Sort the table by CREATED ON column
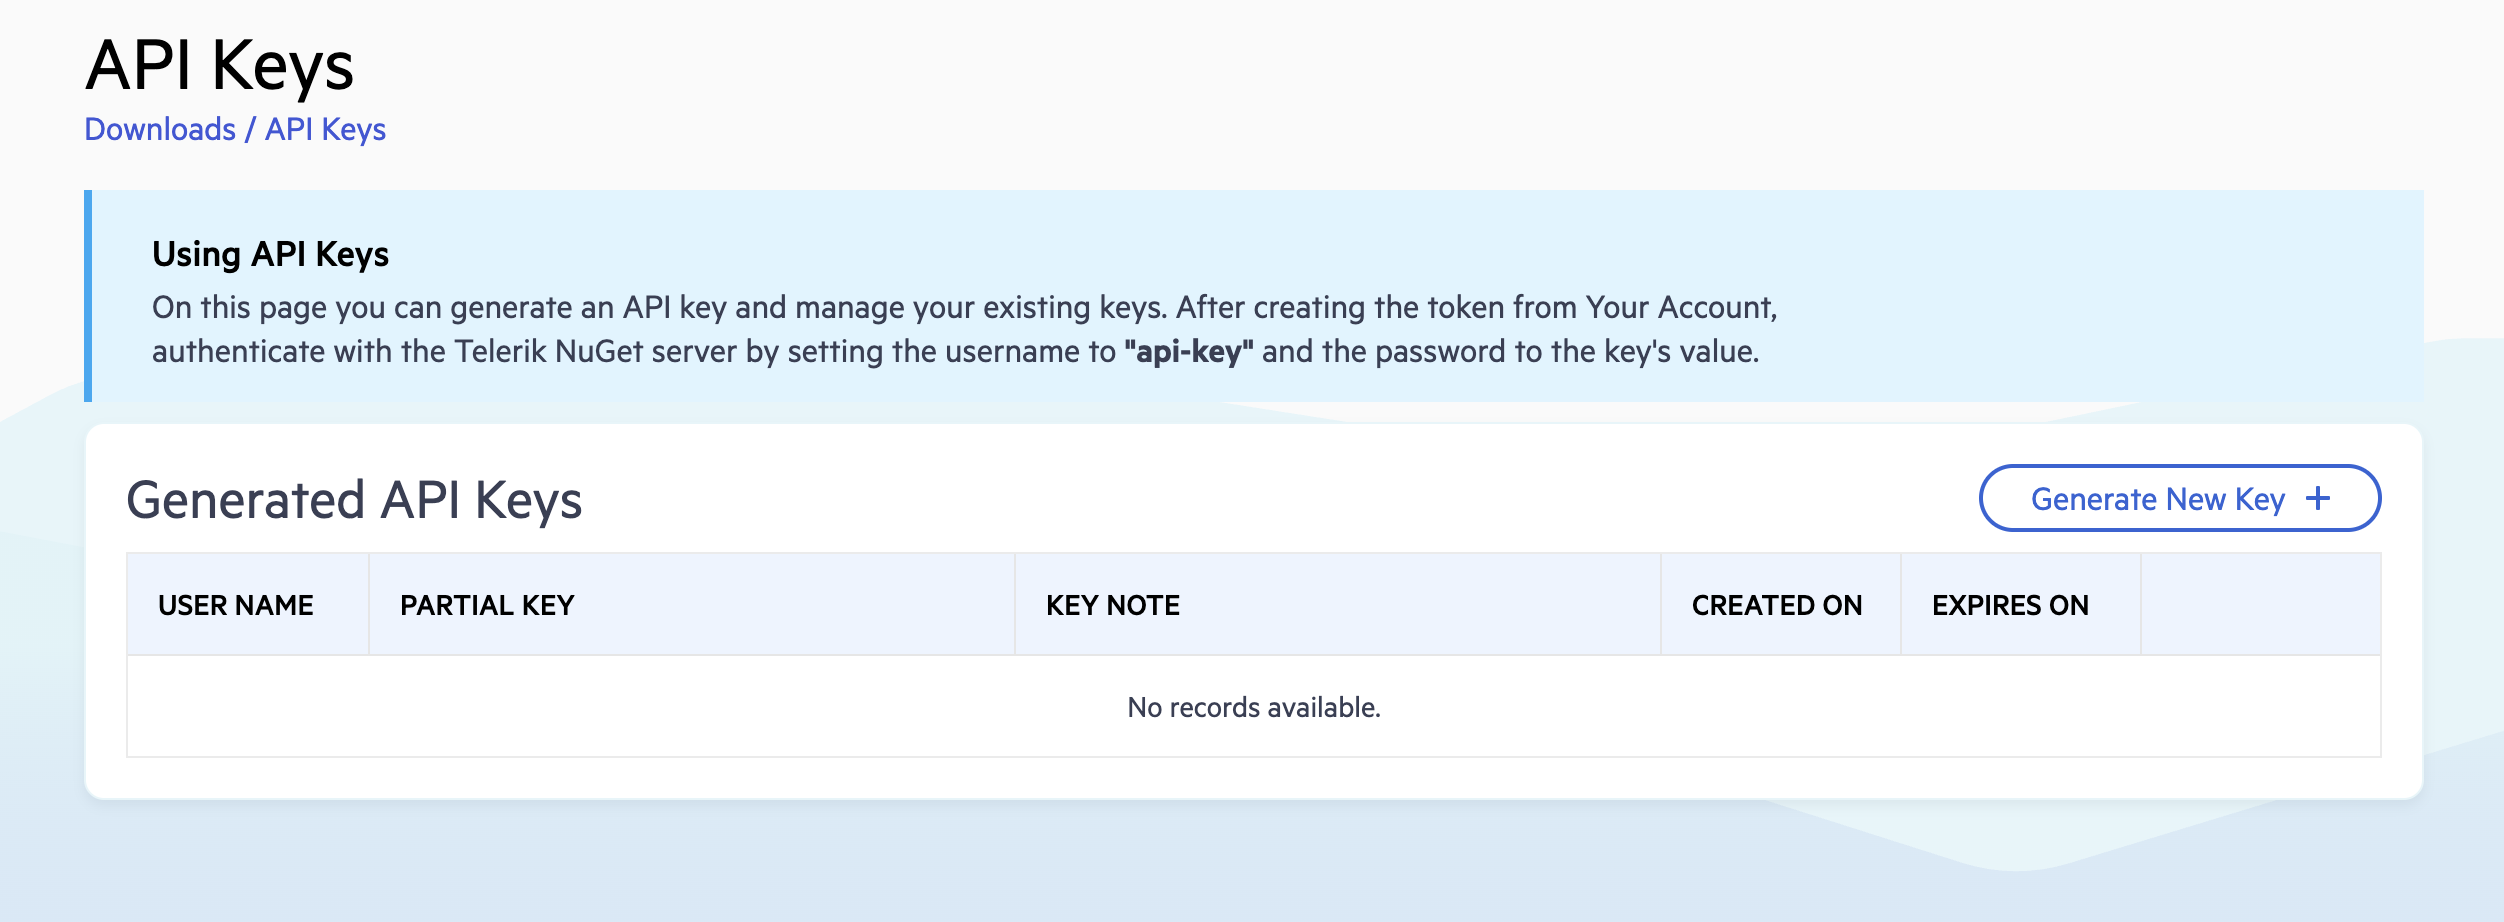The image size is (2504, 922). [x=1778, y=605]
